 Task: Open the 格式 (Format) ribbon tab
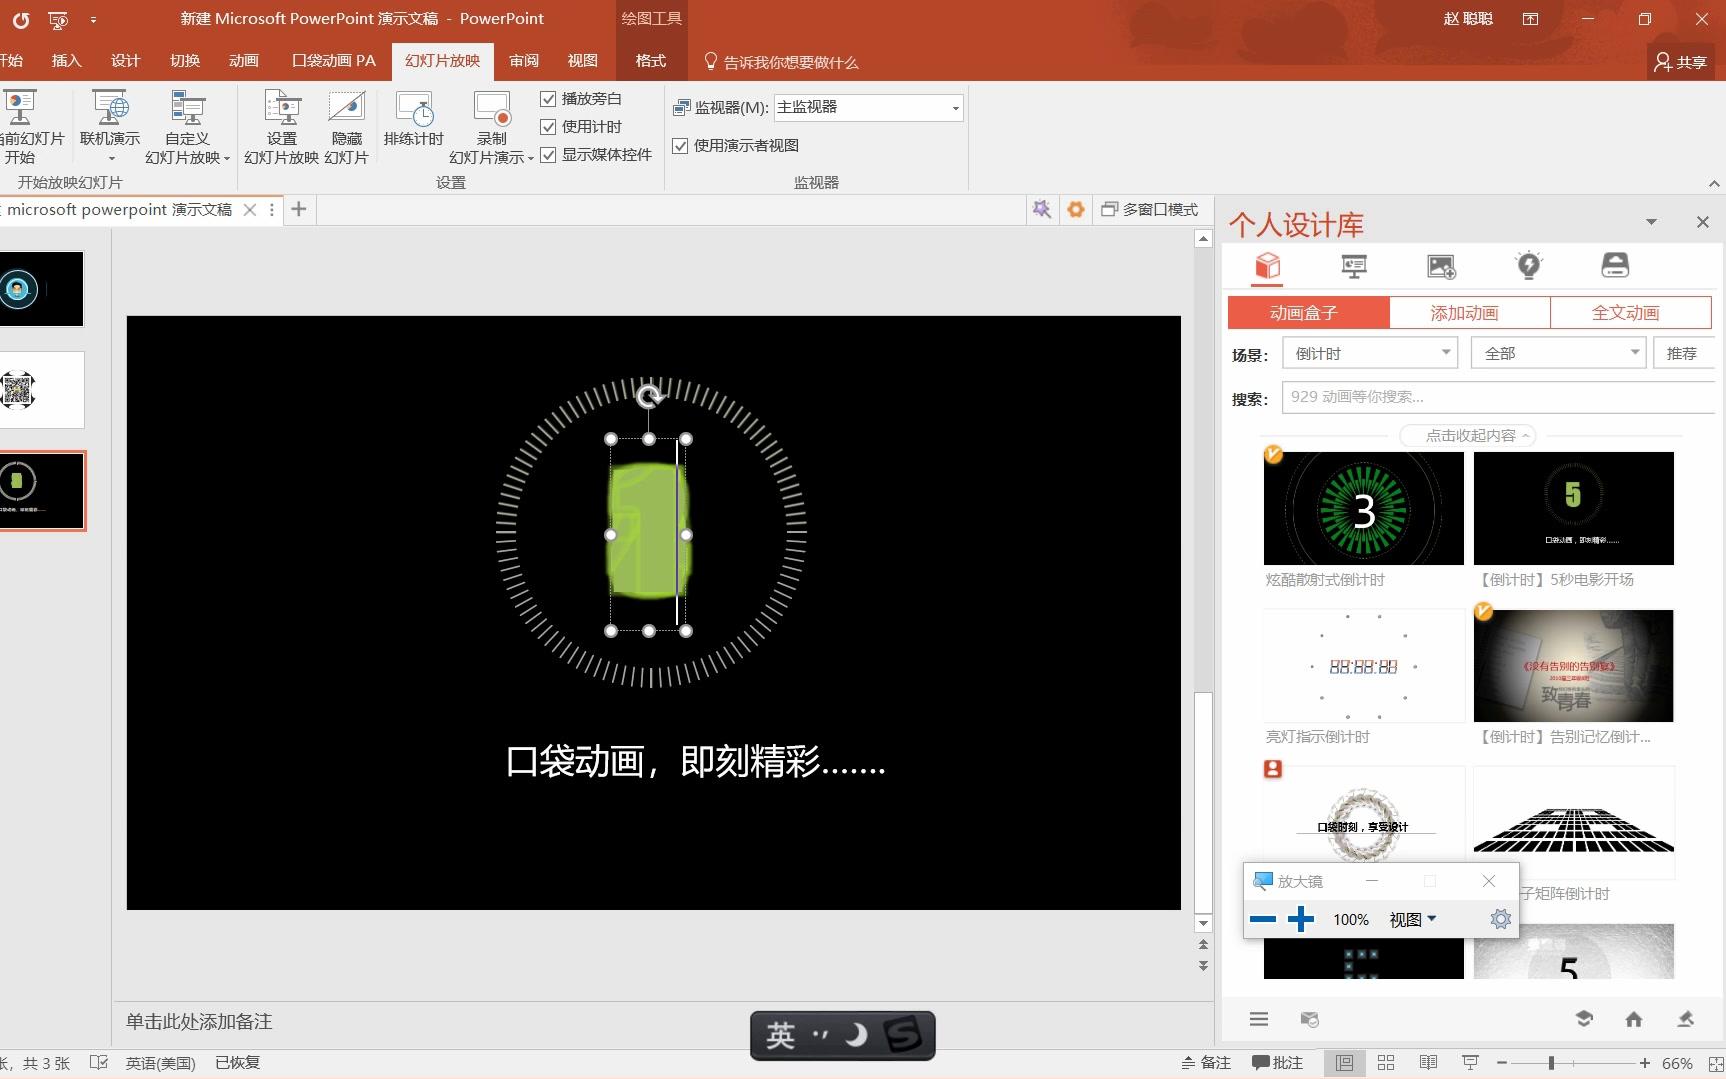[651, 61]
